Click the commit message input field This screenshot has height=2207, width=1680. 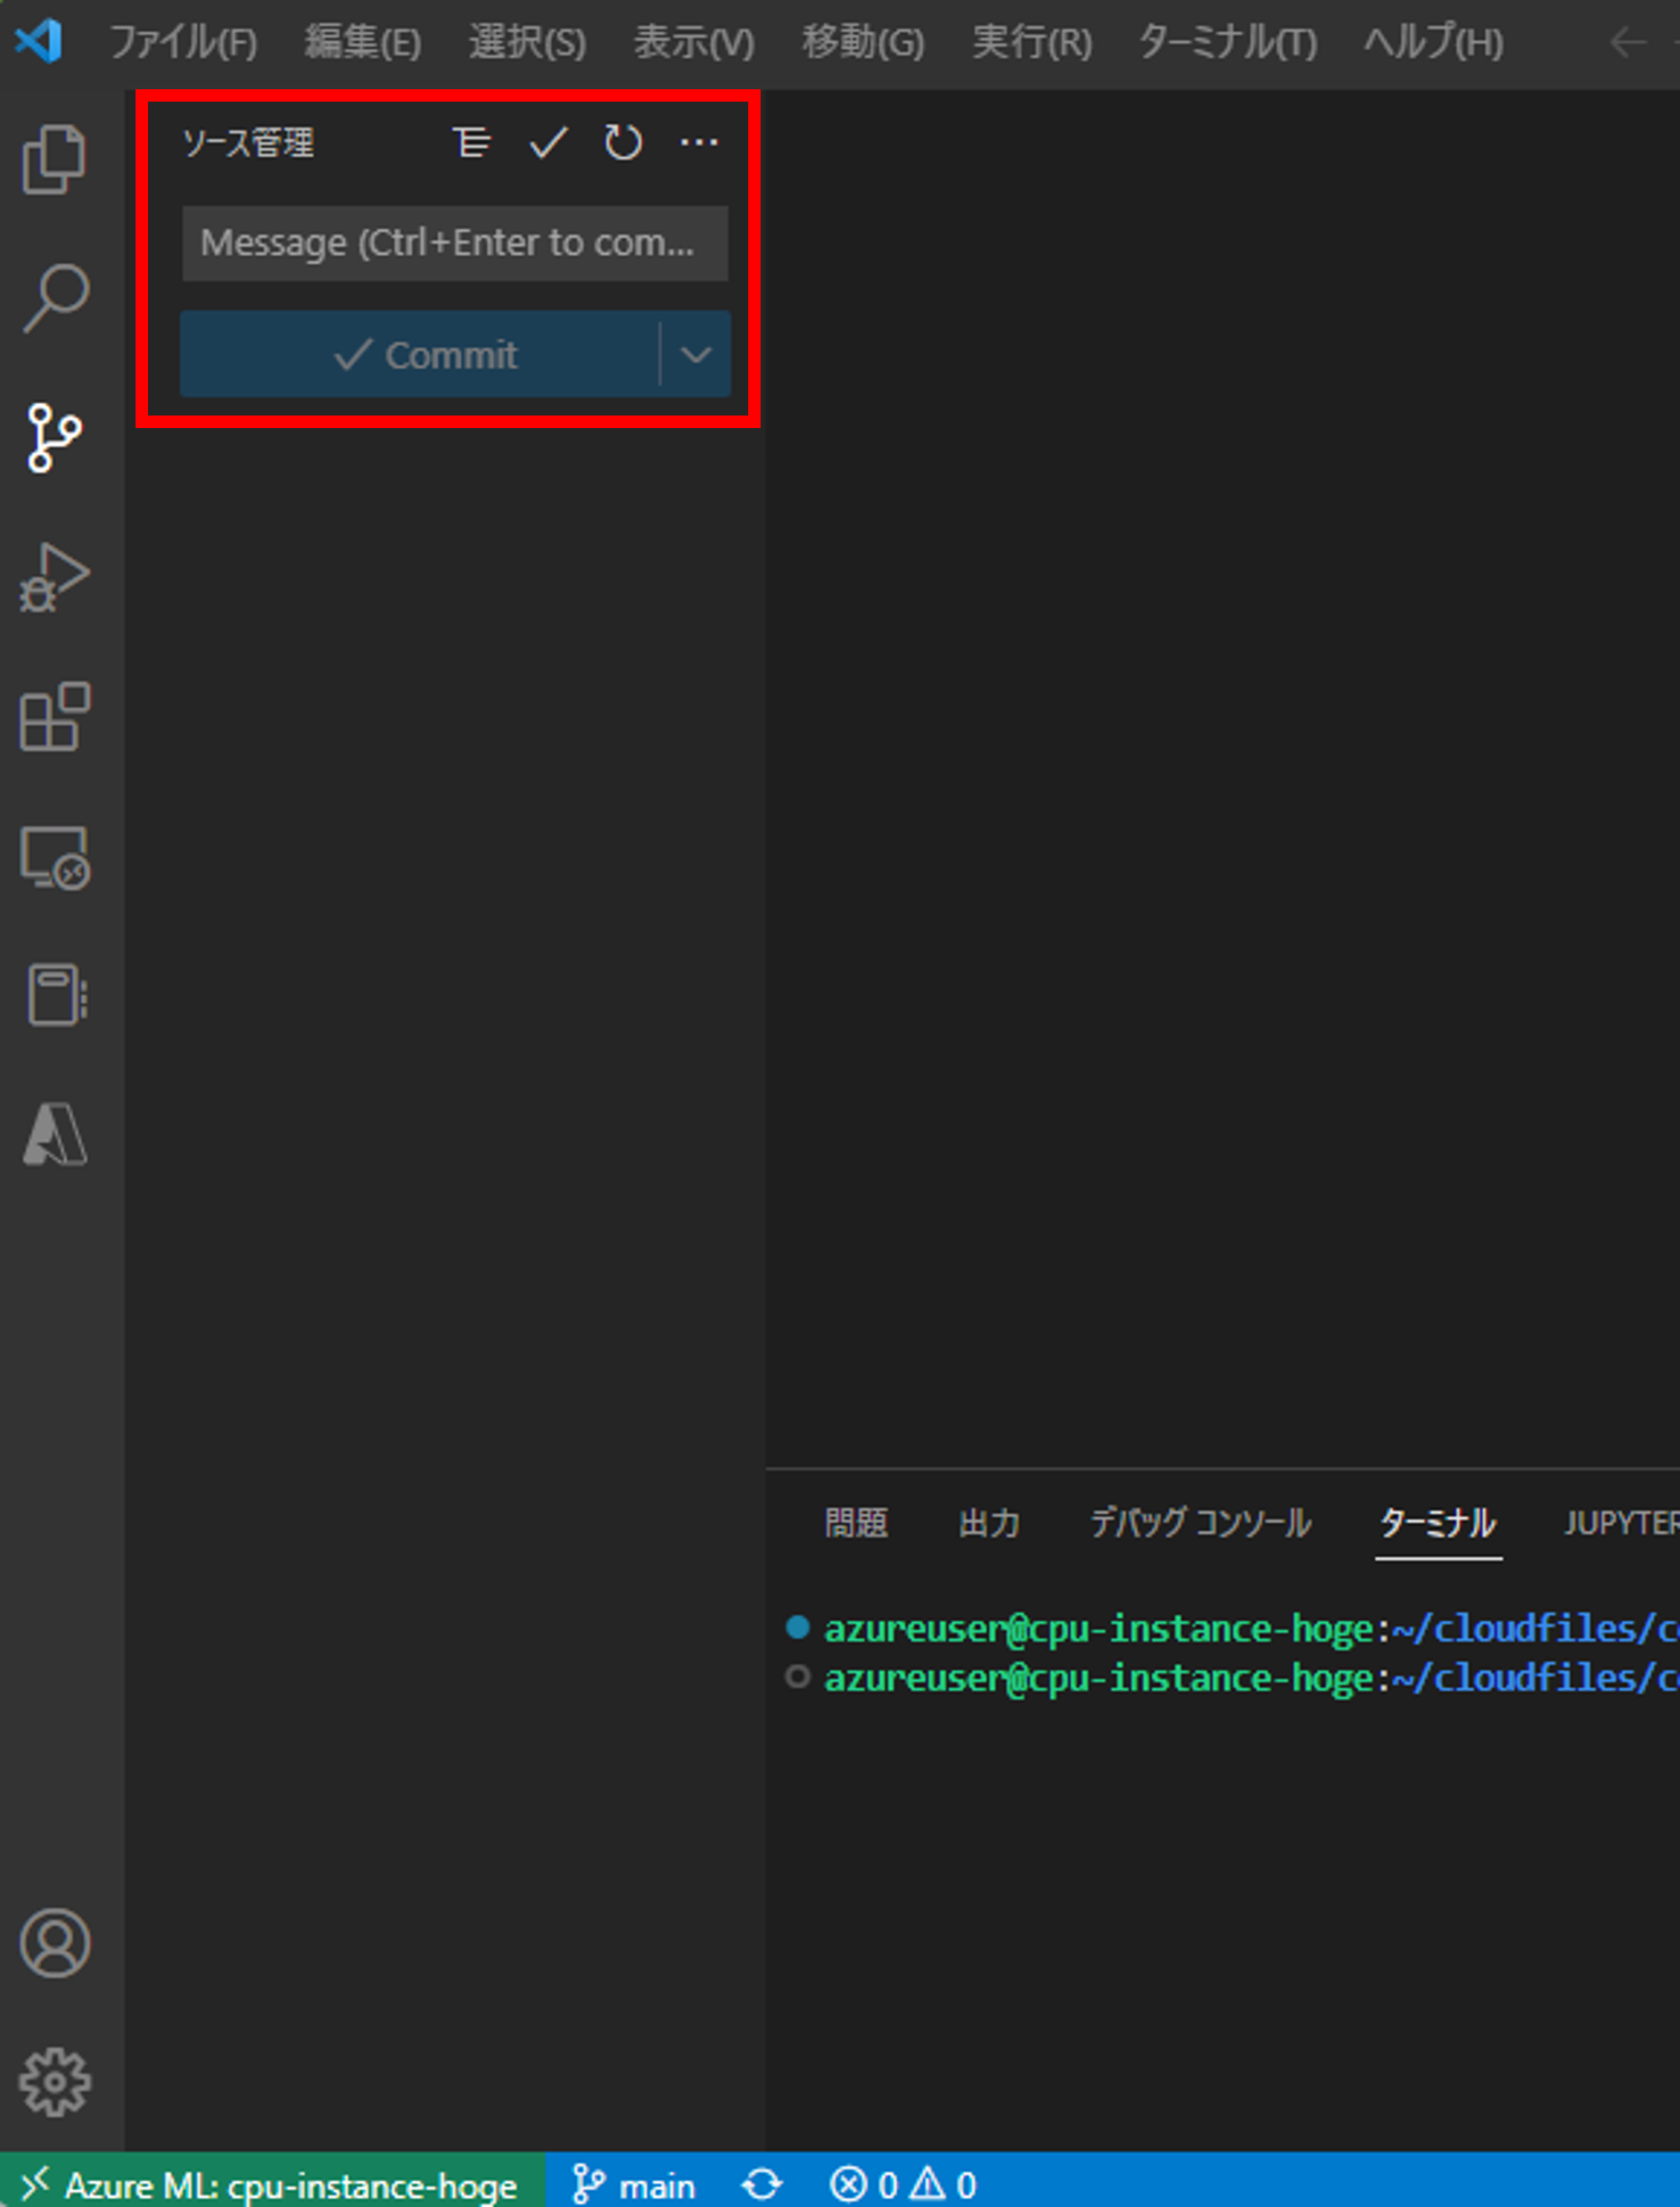455,243
